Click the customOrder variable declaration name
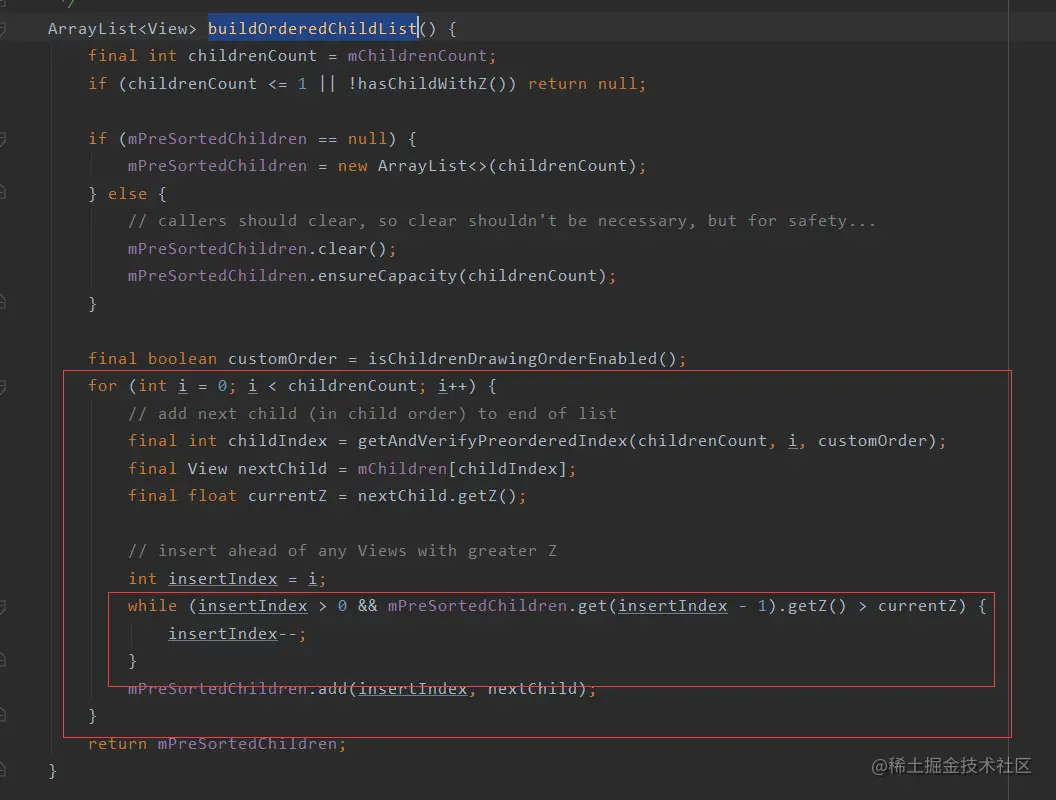 (x=282, y=358)
